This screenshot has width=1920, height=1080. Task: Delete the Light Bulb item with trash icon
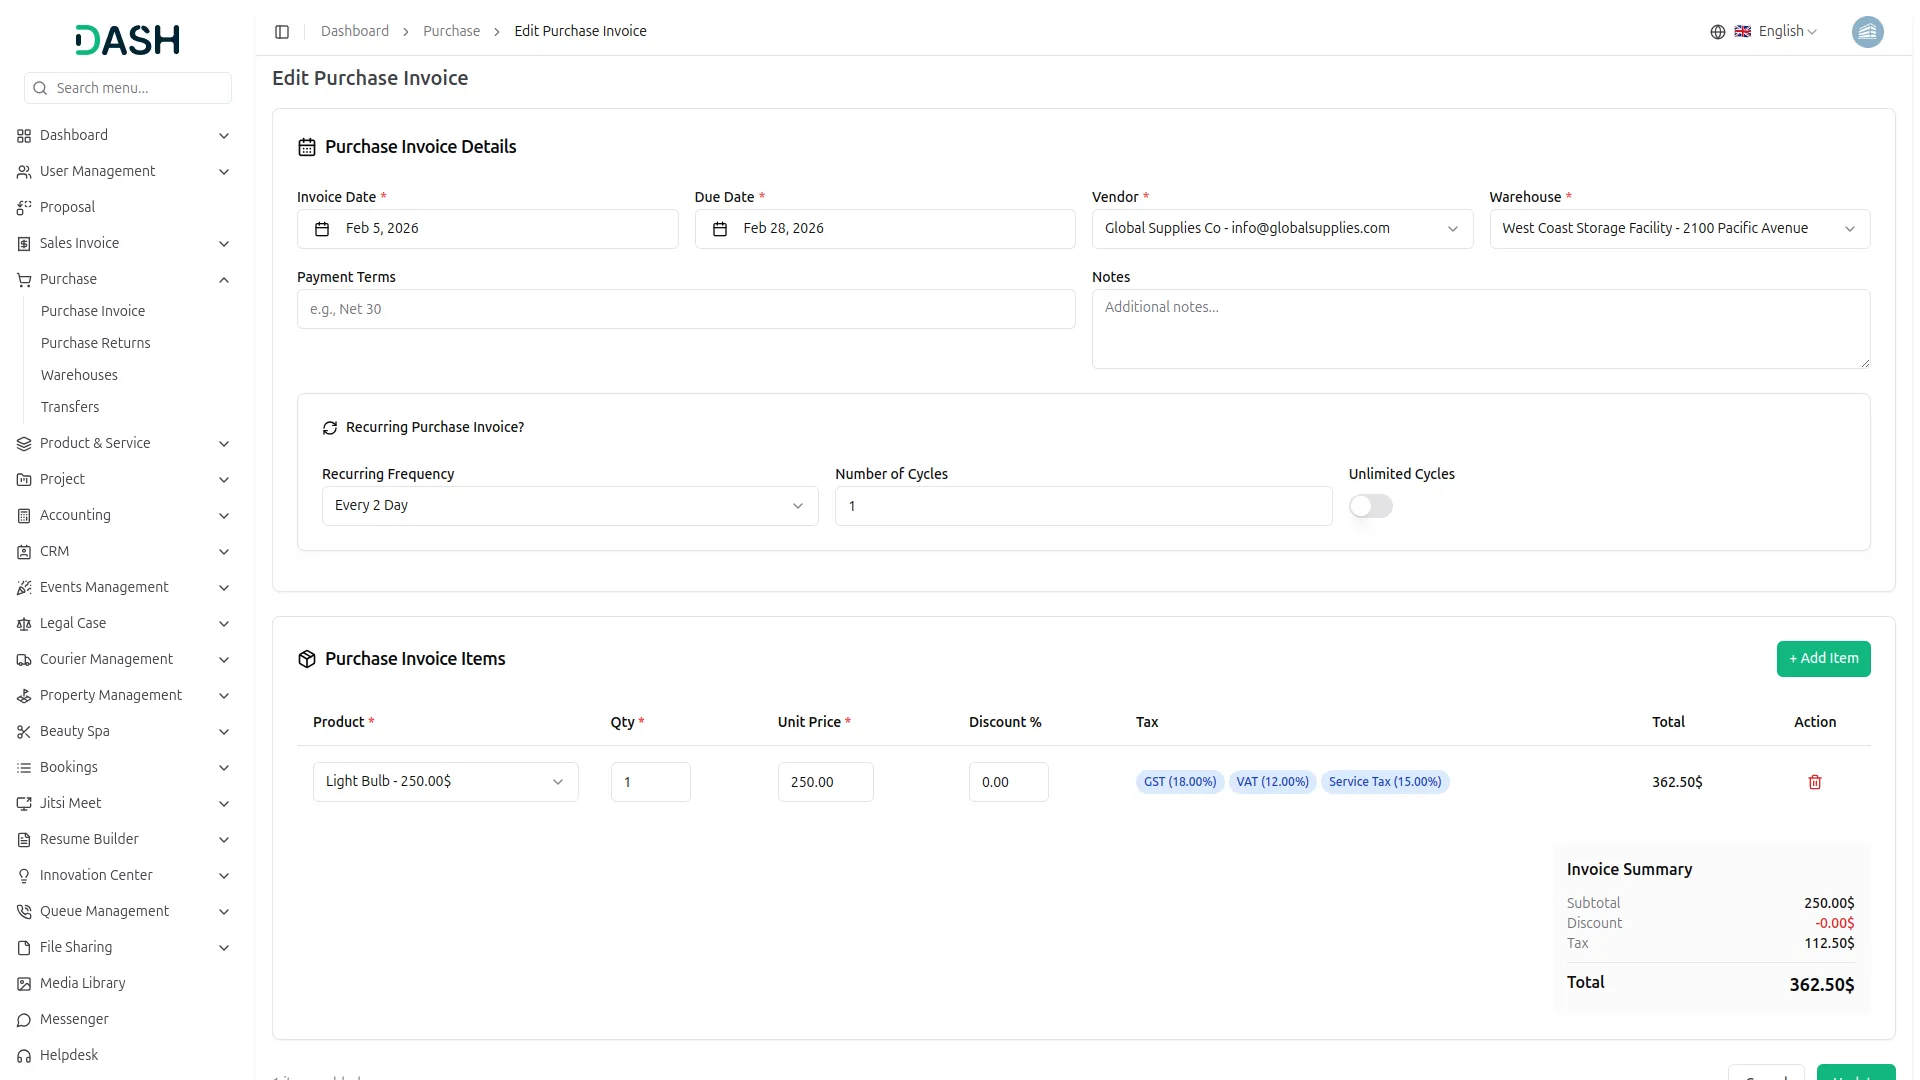click(x=1815, y=782)
